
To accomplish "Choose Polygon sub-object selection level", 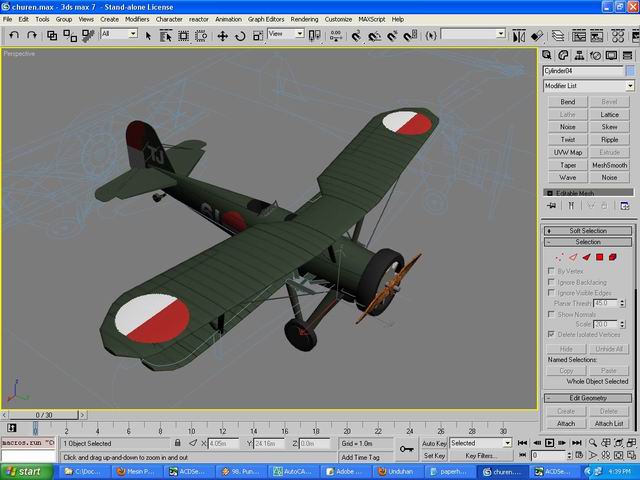I will [x=600, y=257].
